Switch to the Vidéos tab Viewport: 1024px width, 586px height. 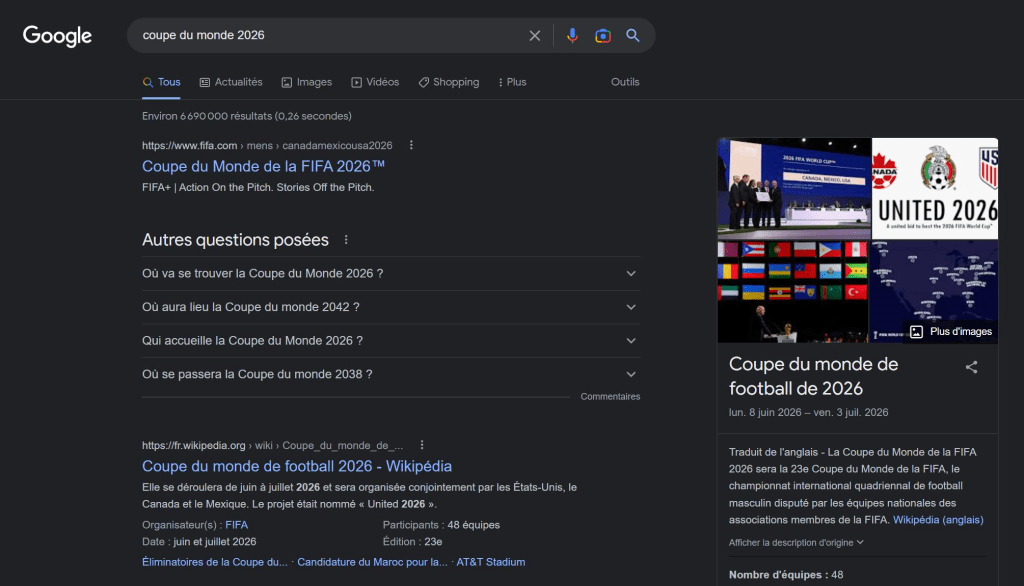click(x=375, y=81)
